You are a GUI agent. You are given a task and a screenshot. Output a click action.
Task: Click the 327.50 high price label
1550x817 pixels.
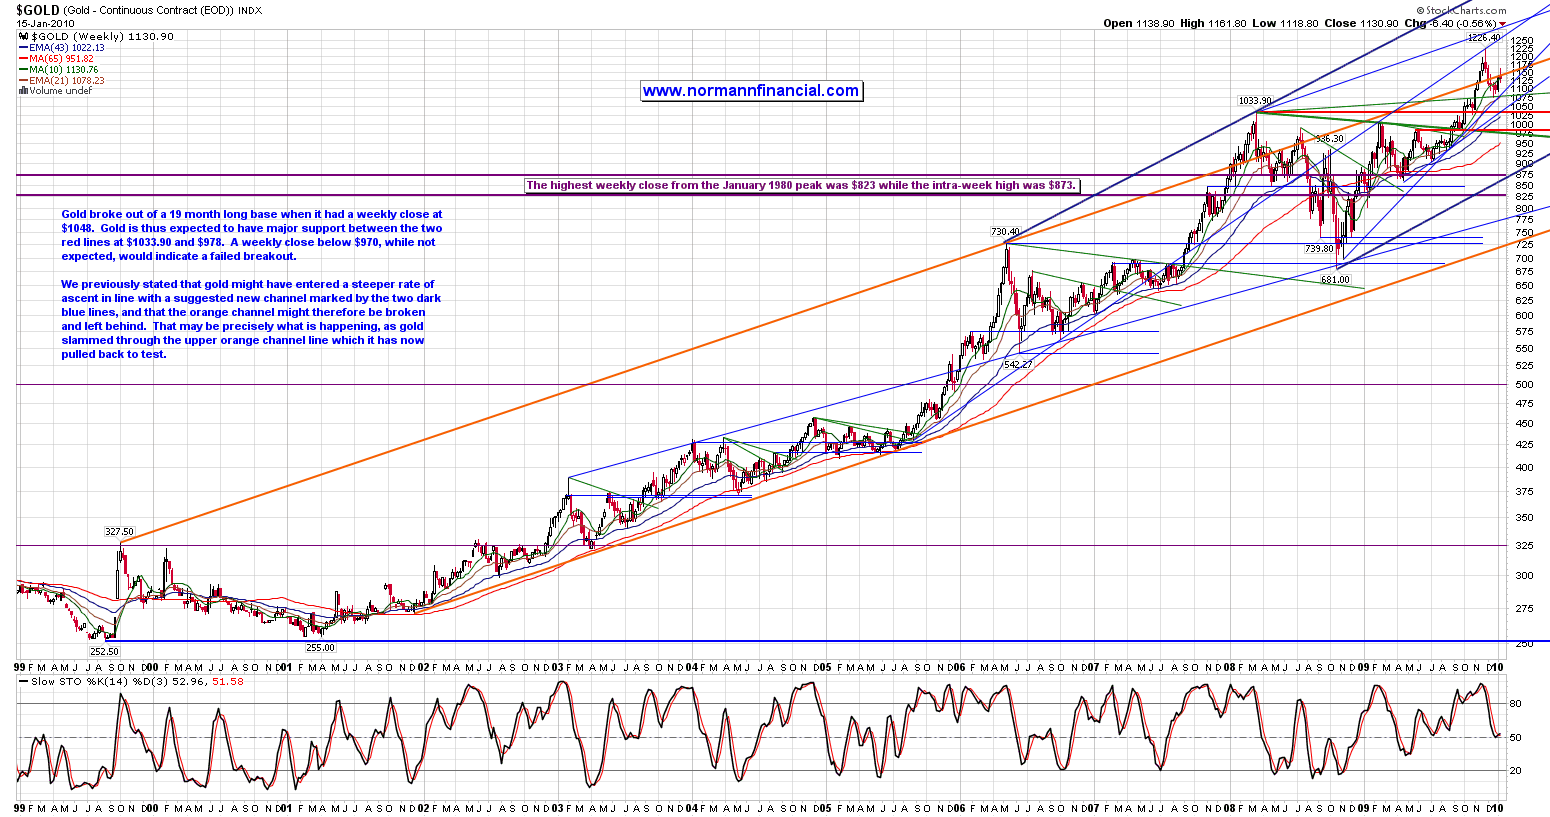tap(119, 533)
